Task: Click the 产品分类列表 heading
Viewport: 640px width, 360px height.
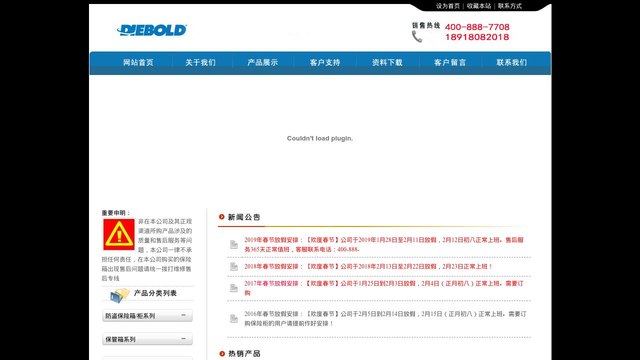Action: point(155,293)
